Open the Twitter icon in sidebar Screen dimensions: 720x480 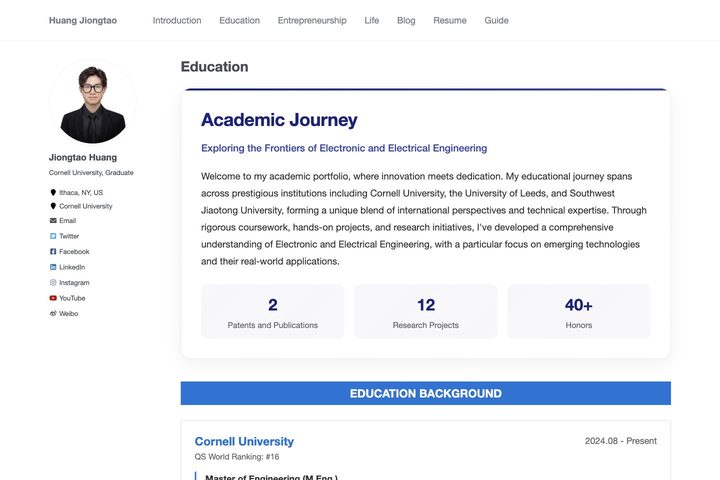pyautogui.click(x=53, y=236)
